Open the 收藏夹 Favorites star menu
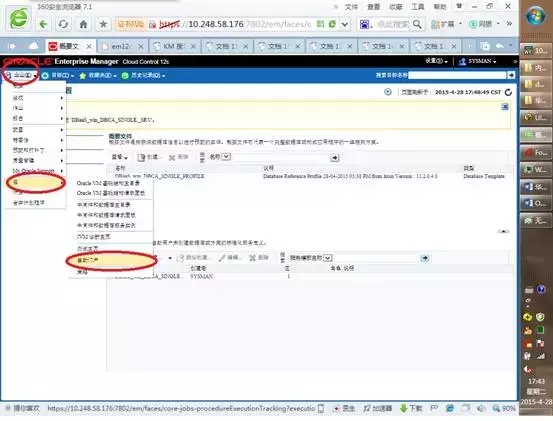This screenshot has width=553, height=421. click(x=98, y=75)
